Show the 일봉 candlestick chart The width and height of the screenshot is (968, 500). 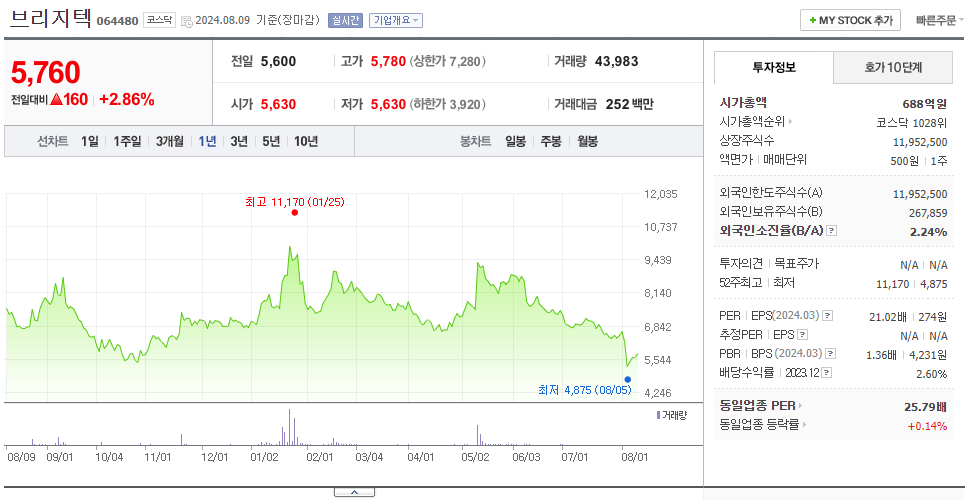pyautogui.click(x=515, y=141)
